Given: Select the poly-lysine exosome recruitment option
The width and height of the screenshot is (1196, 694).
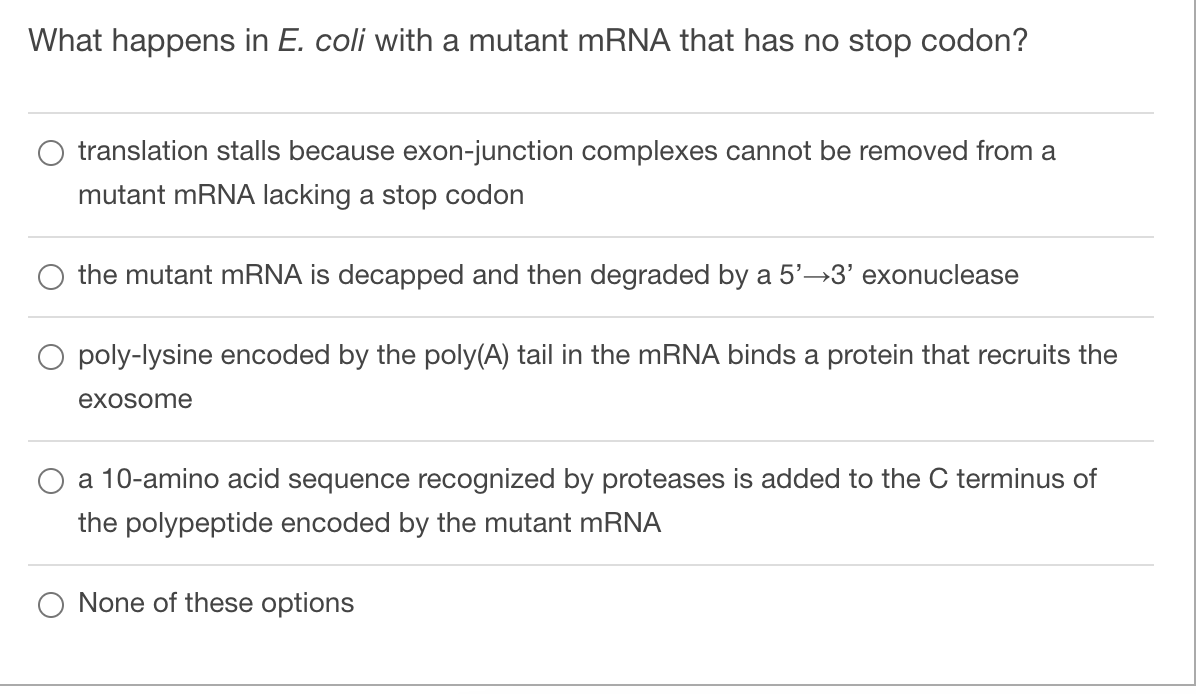Looking at the screenshot, I should [500, 376].
